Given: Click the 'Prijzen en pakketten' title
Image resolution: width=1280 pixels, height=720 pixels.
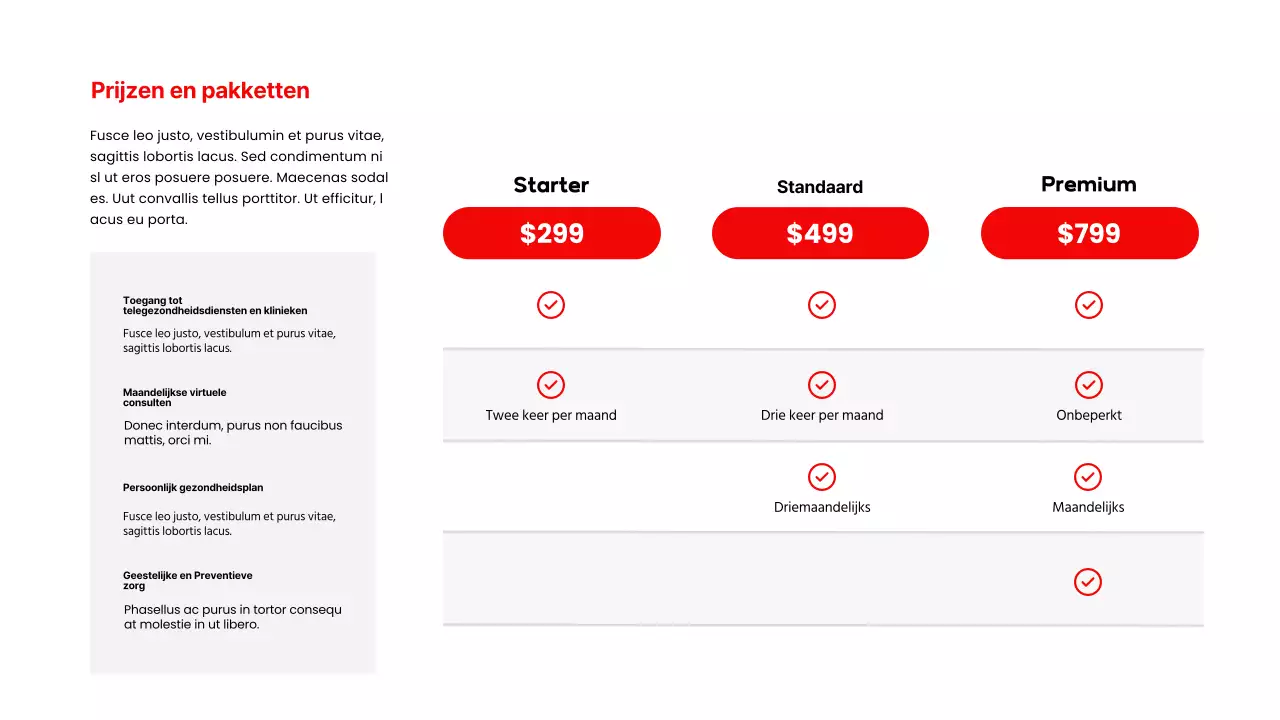Looking at the screenshot, I should pos(200,91).
